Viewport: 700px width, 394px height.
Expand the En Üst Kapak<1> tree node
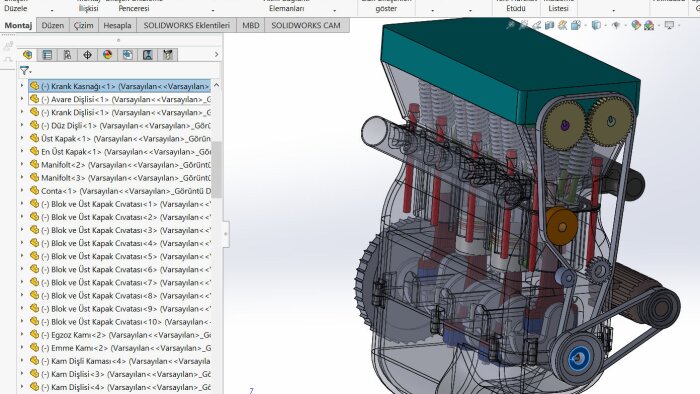[x=22, y=151]
